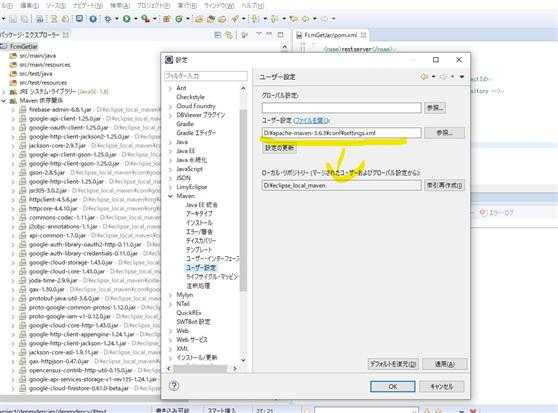Open the ソース(S) menu
This screenshot has width=558, height=413.
56,5
